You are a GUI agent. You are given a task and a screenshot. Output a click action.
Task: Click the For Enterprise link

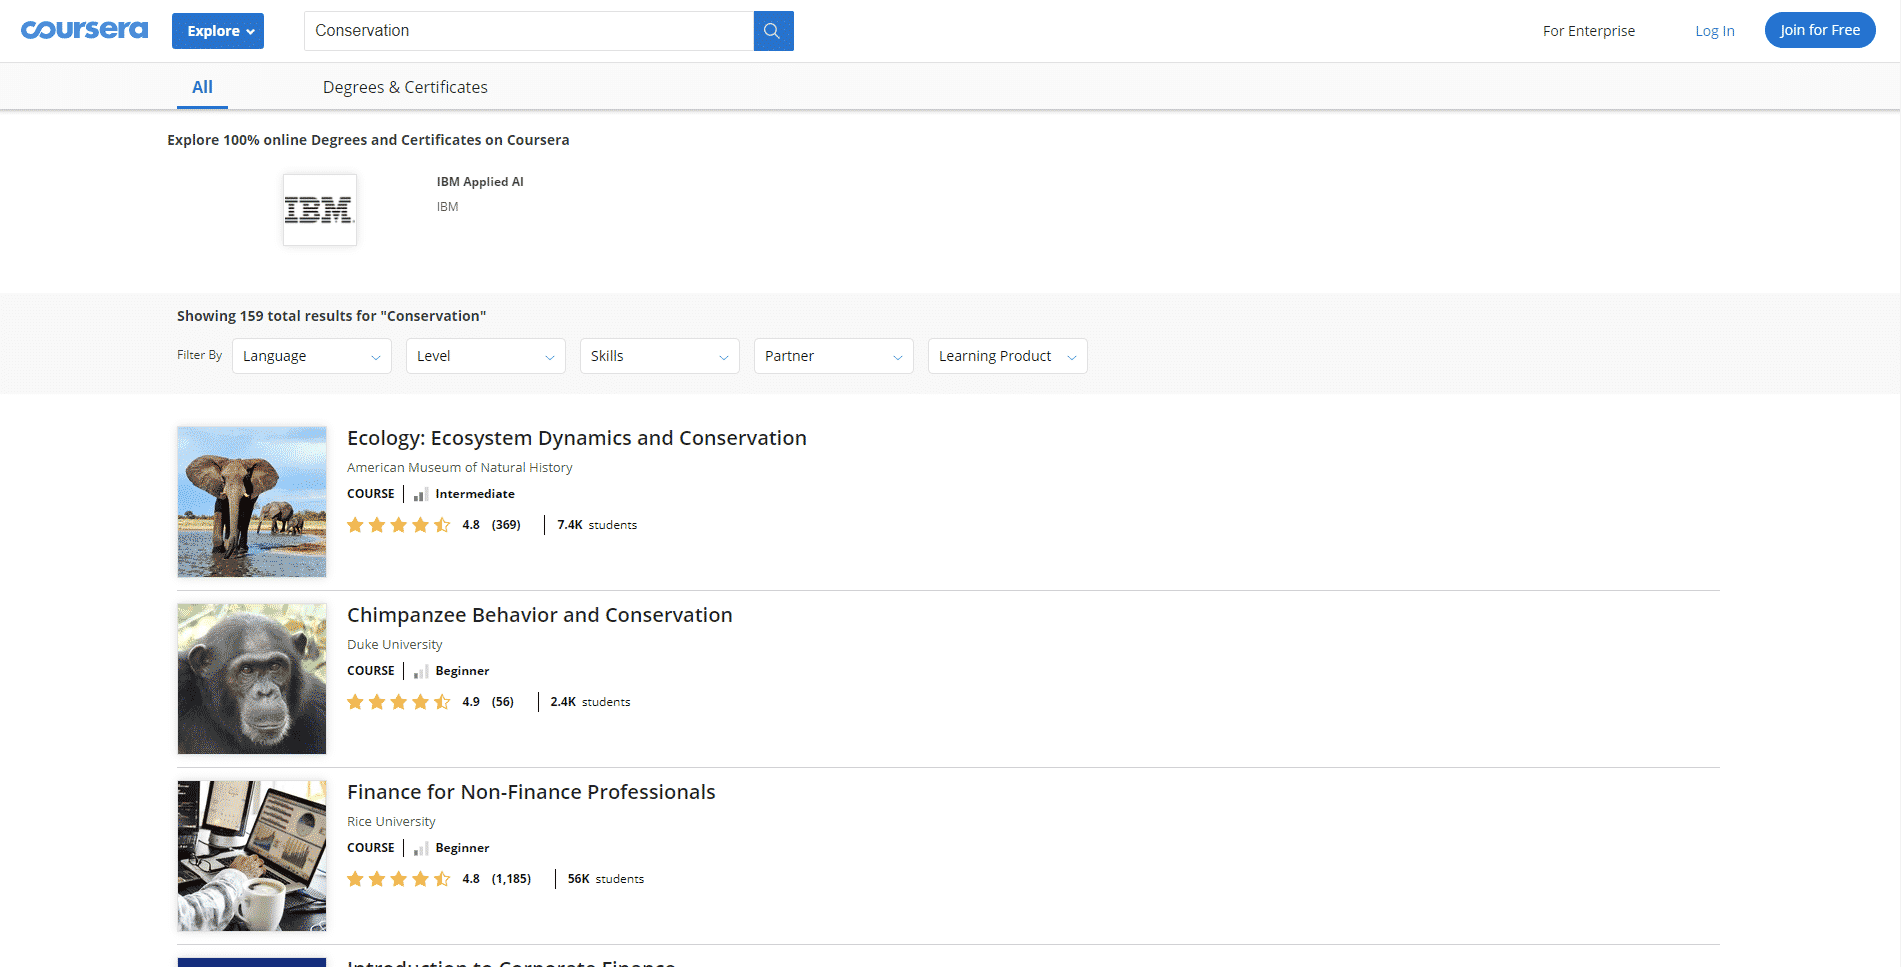(1589, 31)
